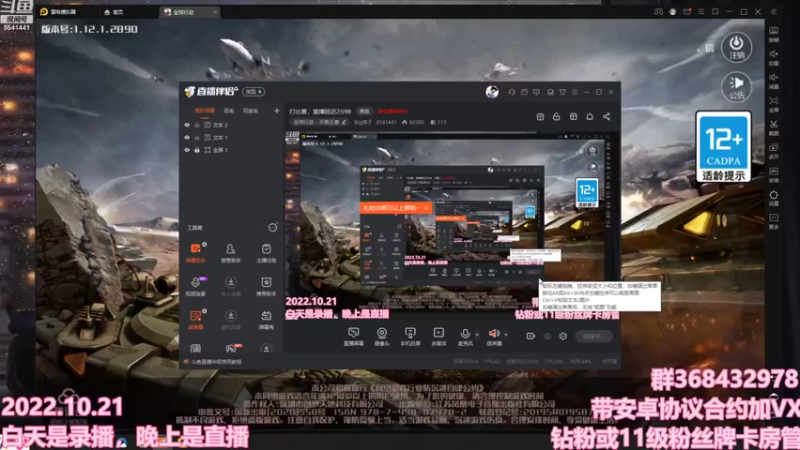Switch to the second scene tab
Screen dimensions: 800x450
(x=229, y=111)
